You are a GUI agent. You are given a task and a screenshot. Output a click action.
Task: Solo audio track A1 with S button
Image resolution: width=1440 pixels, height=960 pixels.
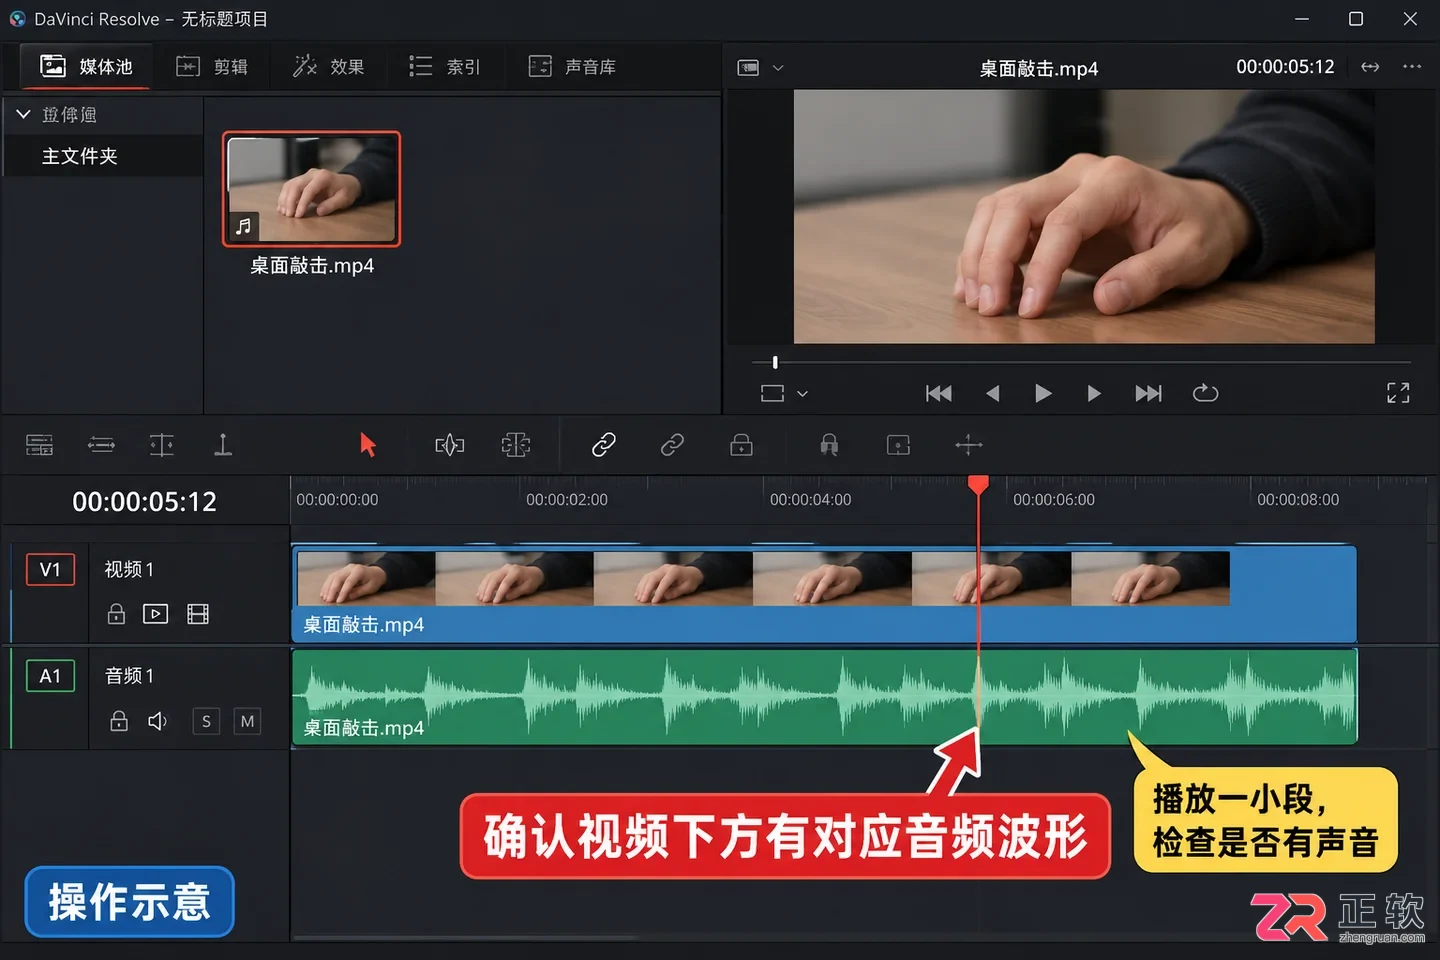(x=206, y=721)
